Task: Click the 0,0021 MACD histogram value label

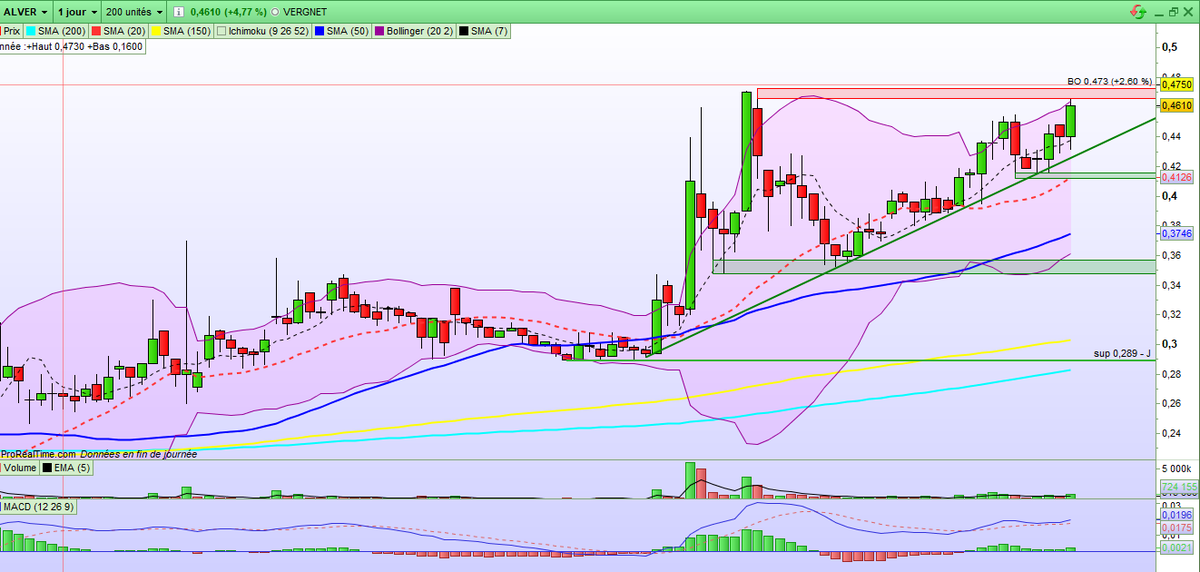Action: pyautogui.click(x=1176, y=547)
